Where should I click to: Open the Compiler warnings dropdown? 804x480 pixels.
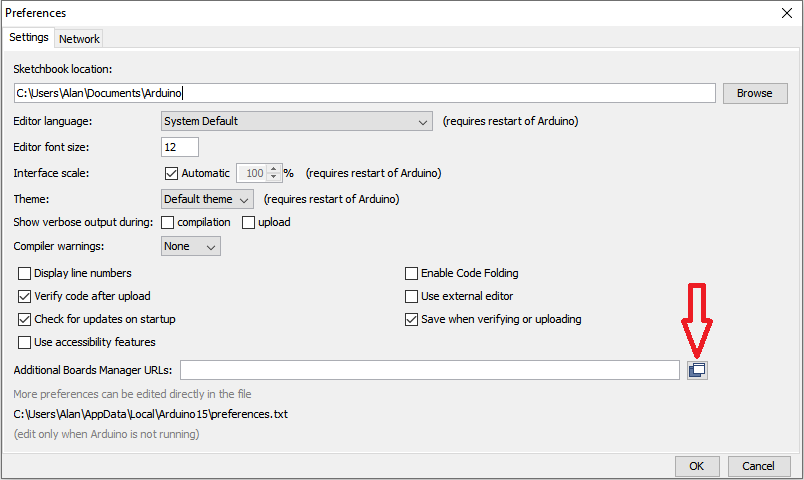tap(190, 246)
